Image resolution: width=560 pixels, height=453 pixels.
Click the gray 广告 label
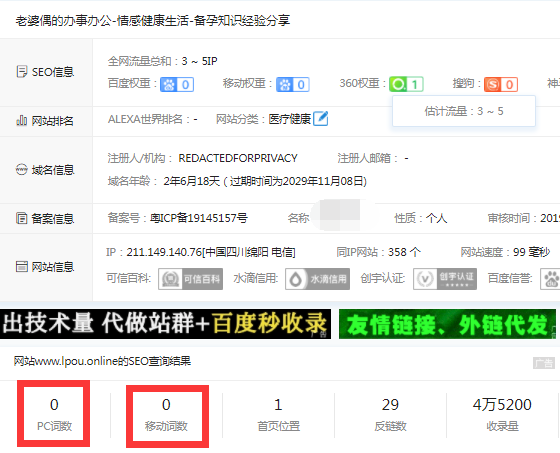pos(544,363)
